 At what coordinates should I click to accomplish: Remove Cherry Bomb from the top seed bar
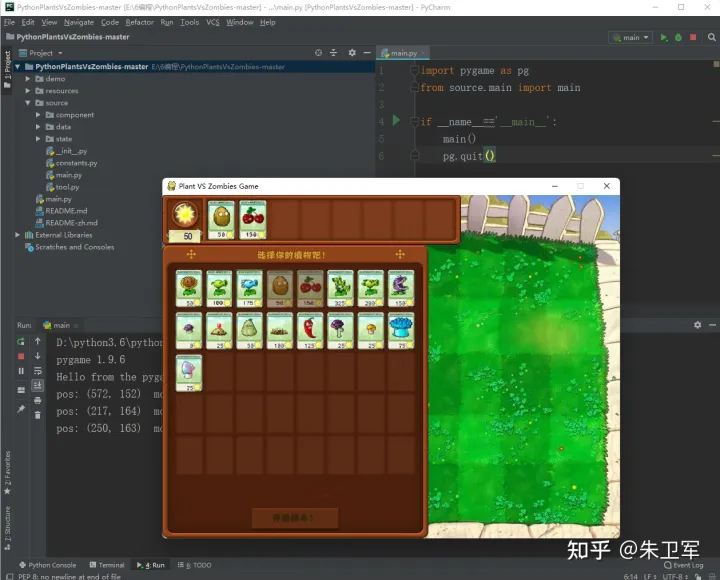(x=253, y=220)
